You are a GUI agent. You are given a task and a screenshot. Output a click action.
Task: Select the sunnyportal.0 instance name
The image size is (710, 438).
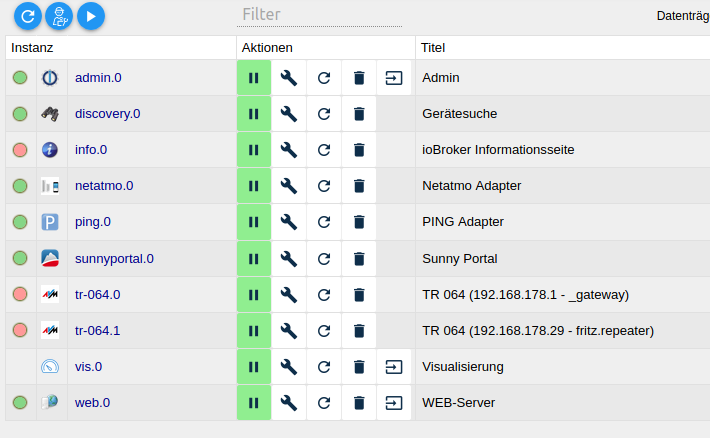[114, 258]
